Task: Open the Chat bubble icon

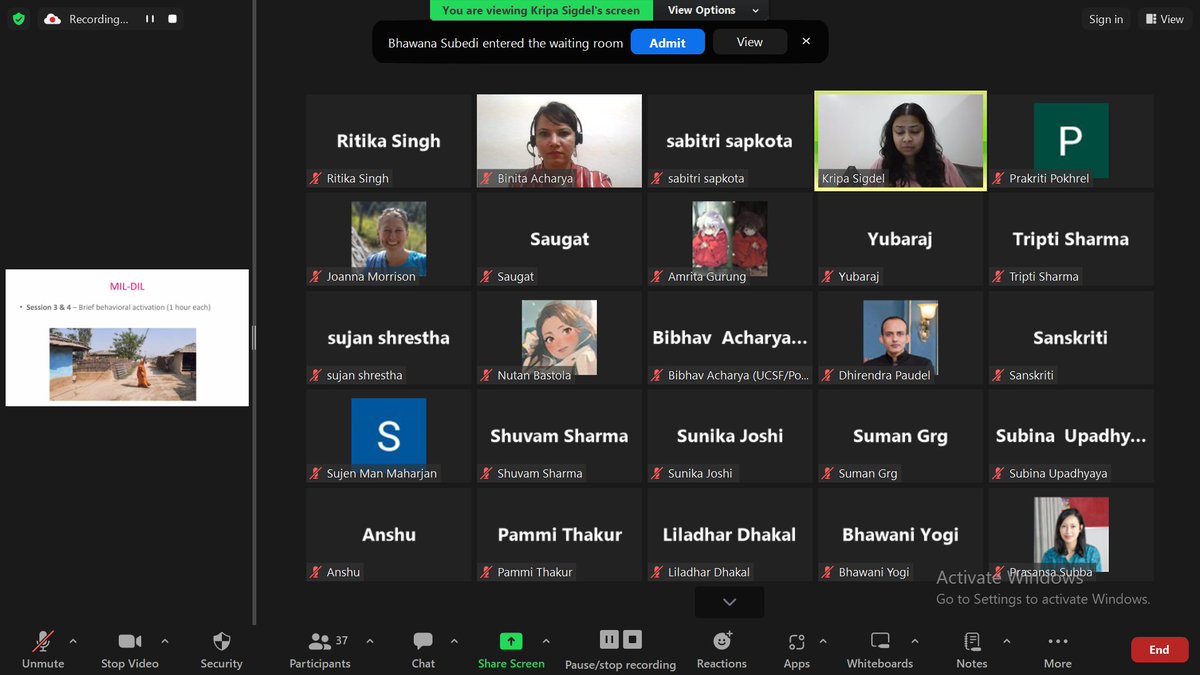Action: (x=423, y=641)
